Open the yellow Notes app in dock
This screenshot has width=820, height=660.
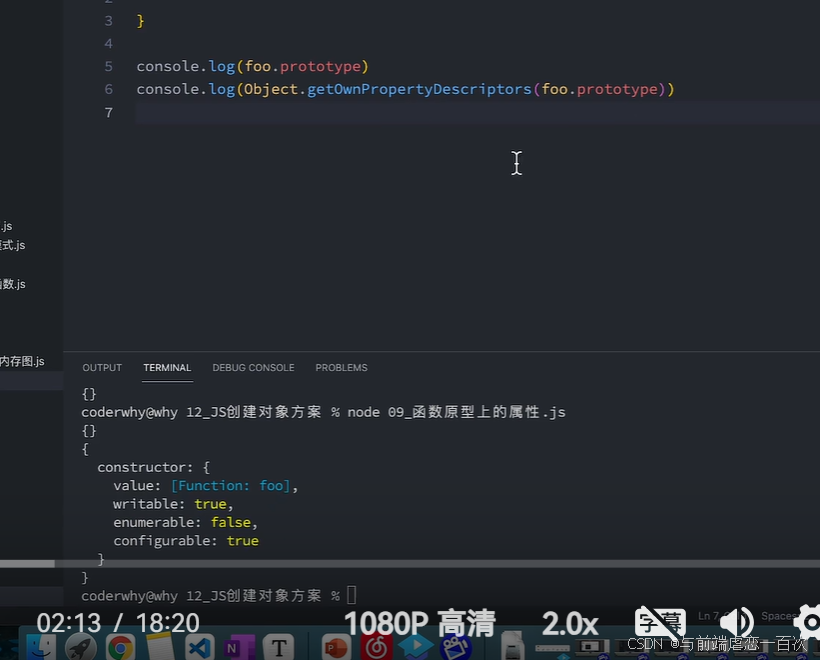click(160, 647)
